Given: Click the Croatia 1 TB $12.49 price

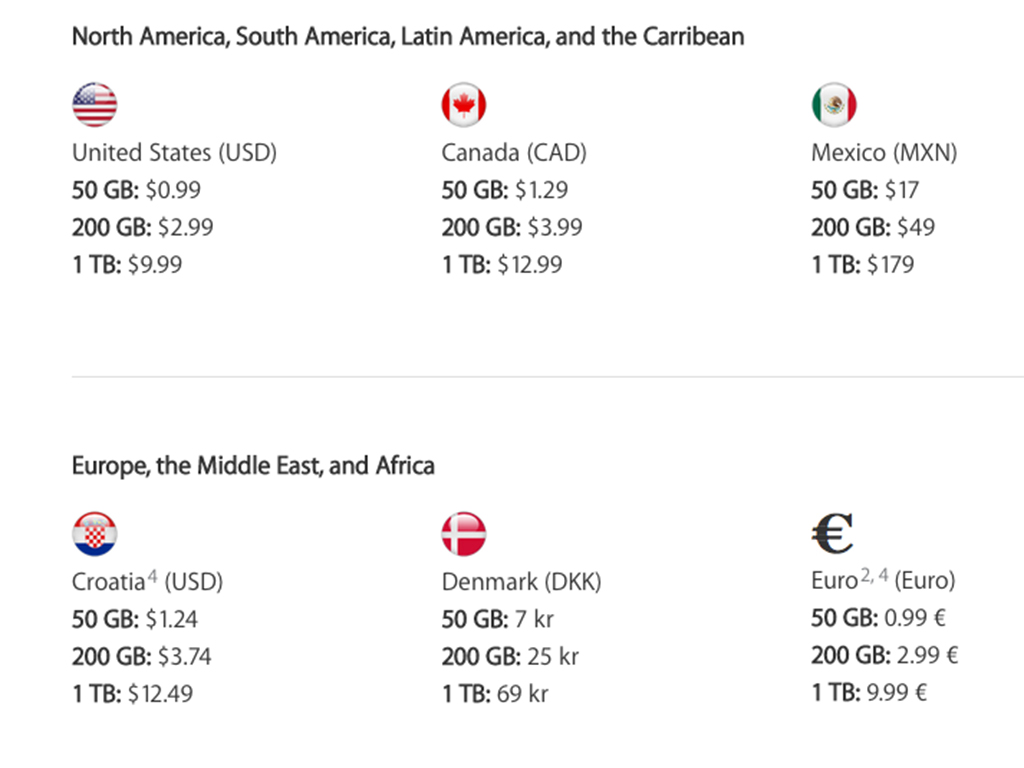Looking at the screenshot, I should tap(132, 694).
